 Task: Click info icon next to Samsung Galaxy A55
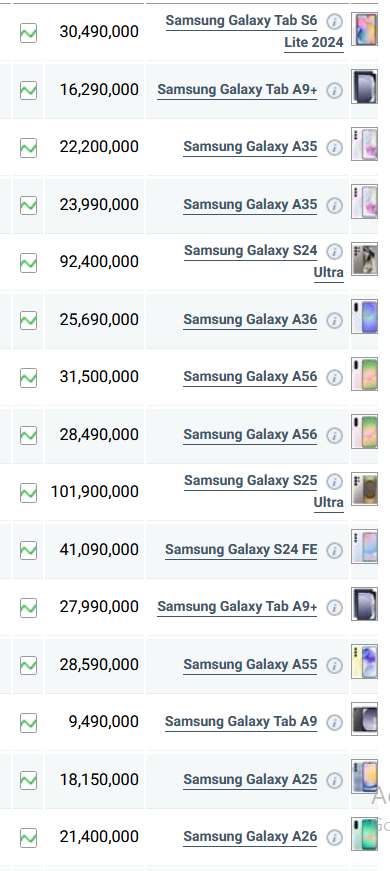pyautogui.click(x=334, y=665)
